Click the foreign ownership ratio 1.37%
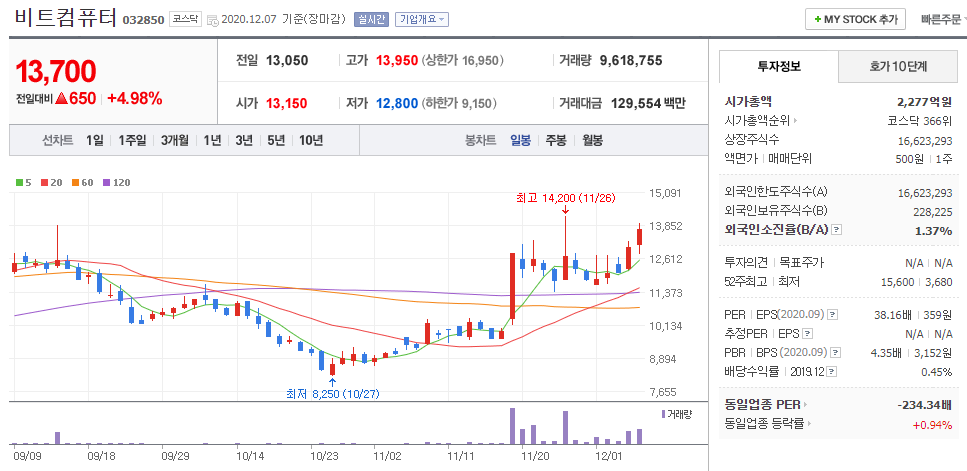 point(935,231)
